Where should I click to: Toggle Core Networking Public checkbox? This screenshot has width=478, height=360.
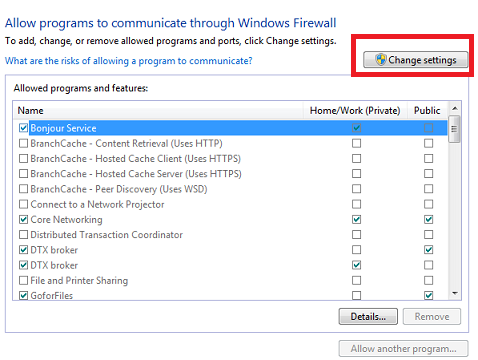click(x=428, y=219)
